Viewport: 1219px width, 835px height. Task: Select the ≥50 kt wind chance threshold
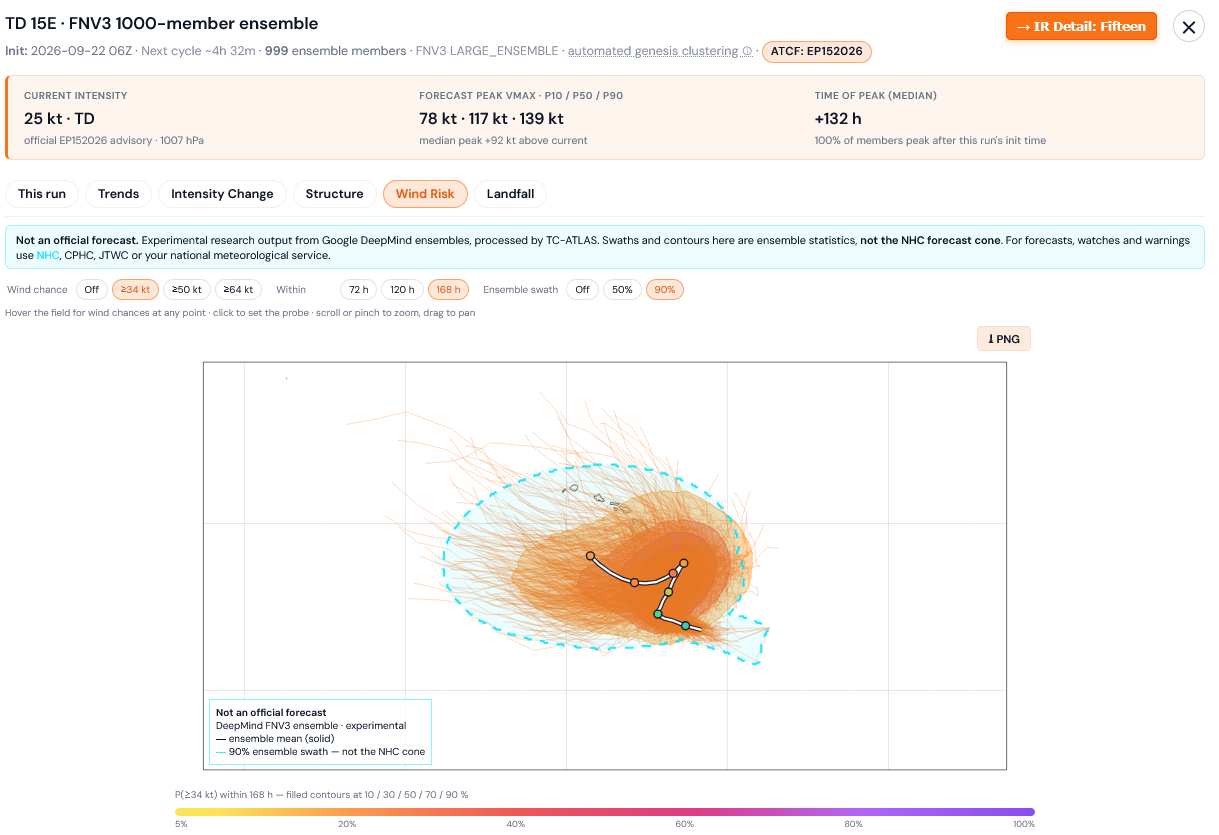187,290
